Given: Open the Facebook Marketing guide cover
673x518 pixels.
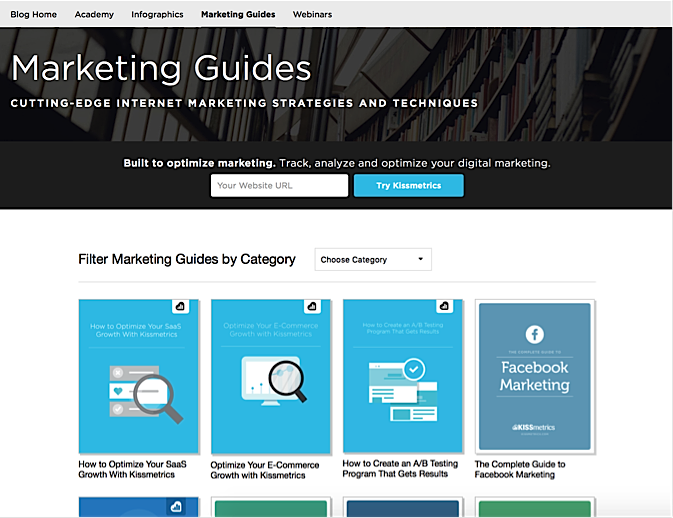Looking at the screenshot, I should (535, 376).
